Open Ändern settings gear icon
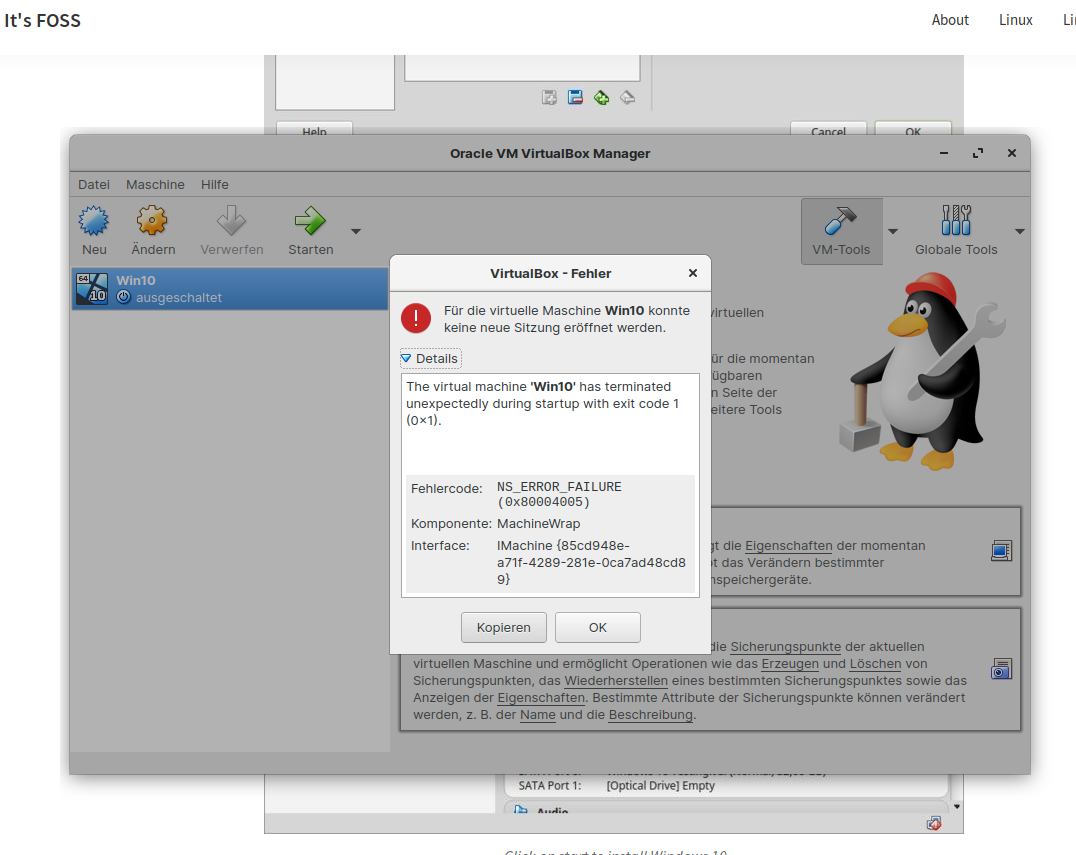This screenshot has height=855, width=1076. [152, 221]
